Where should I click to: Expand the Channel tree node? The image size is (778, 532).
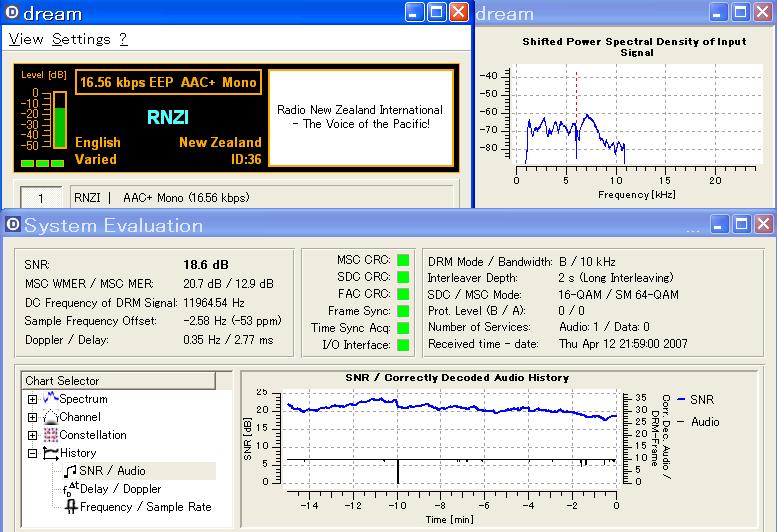pyautogui.click(x=32, y=417)
